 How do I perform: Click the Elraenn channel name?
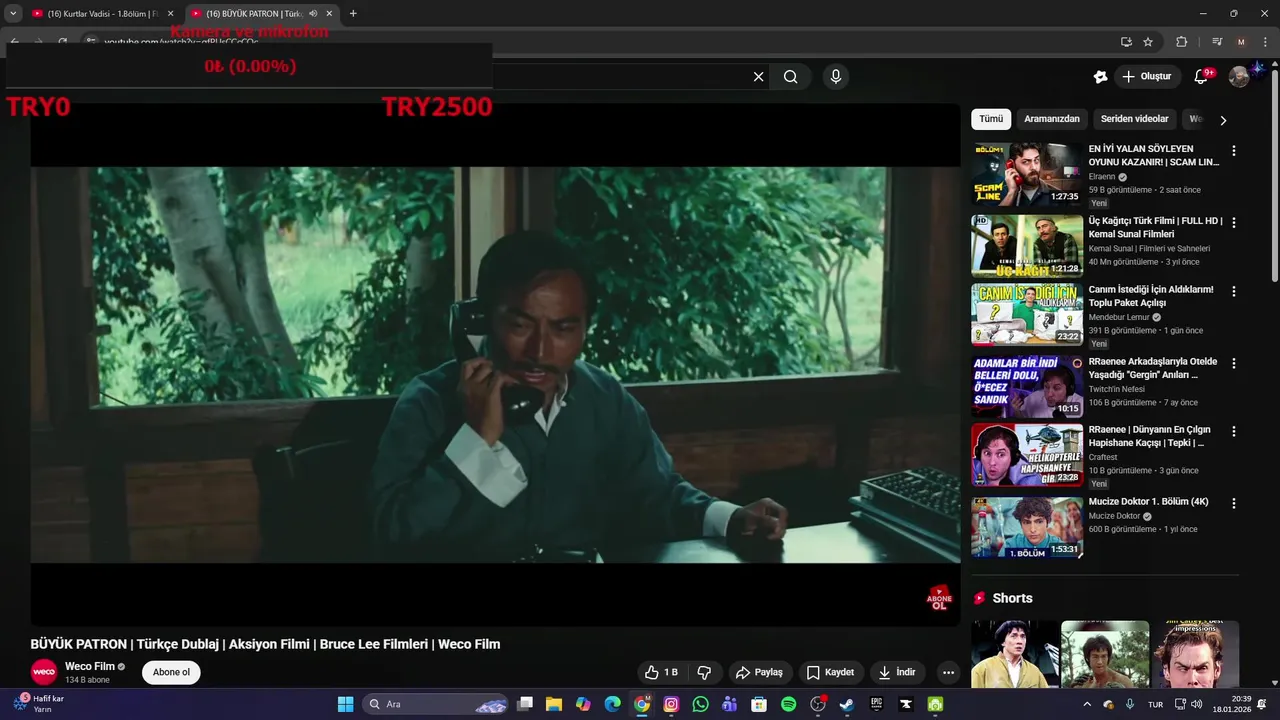(1102, 177)
